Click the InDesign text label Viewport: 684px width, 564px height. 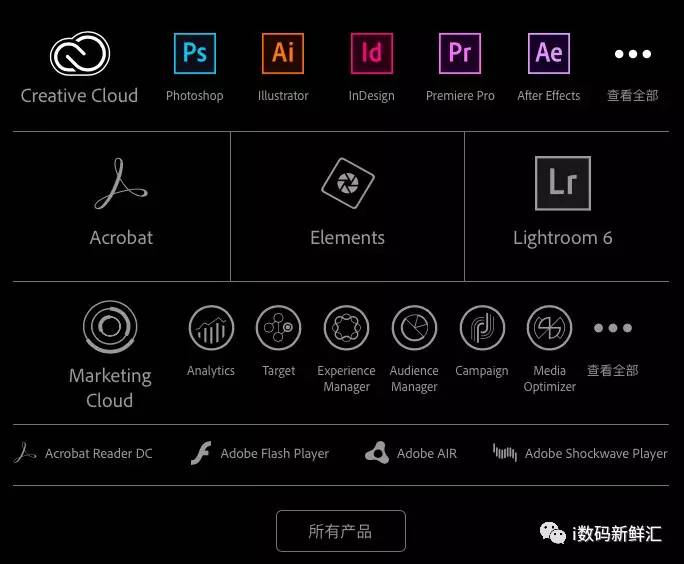(x=372, y=96)
